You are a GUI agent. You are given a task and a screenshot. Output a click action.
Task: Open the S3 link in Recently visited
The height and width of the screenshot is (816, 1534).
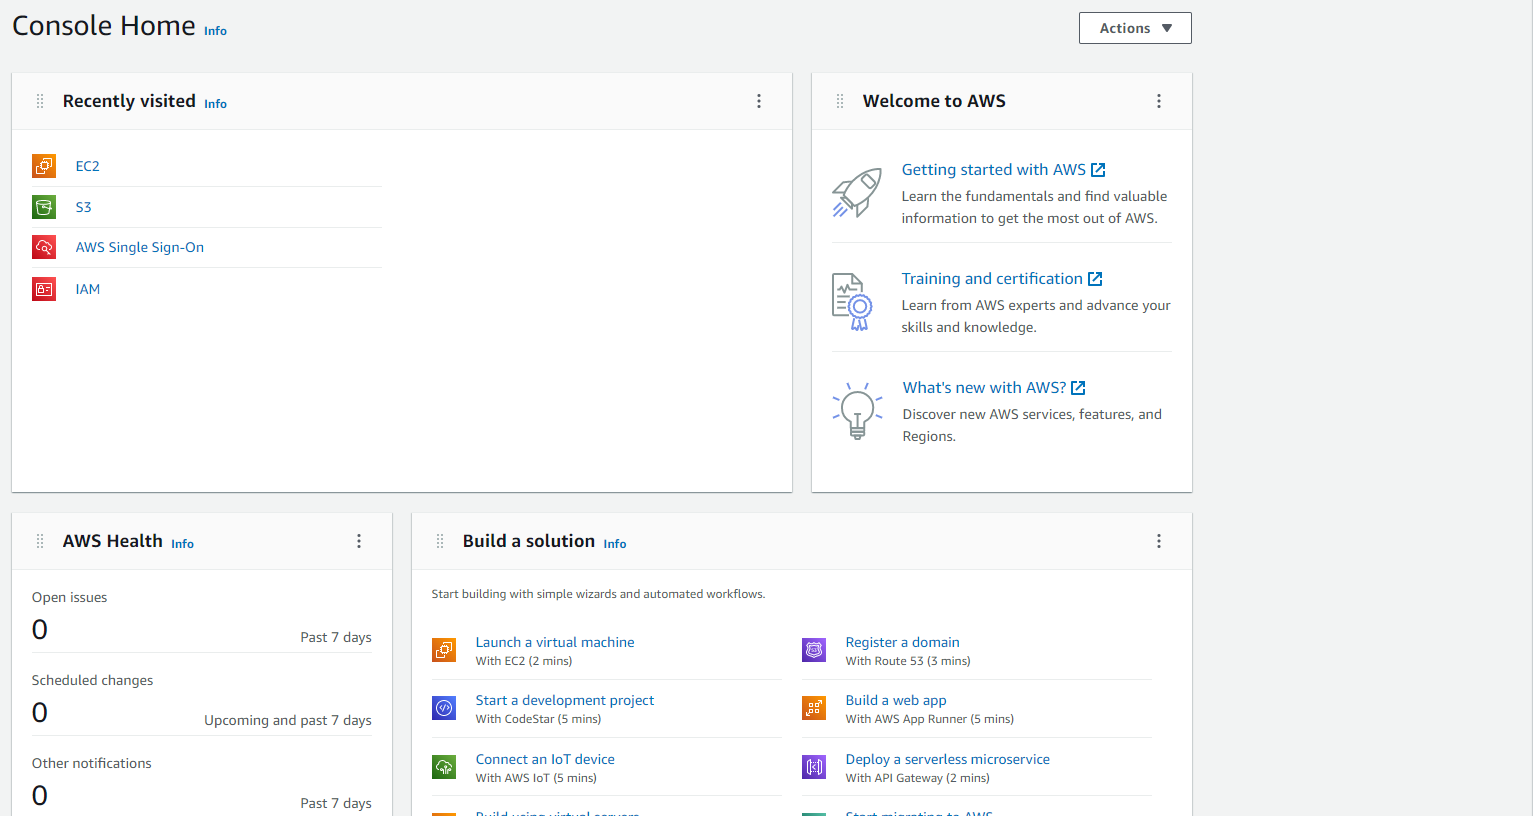84,207
